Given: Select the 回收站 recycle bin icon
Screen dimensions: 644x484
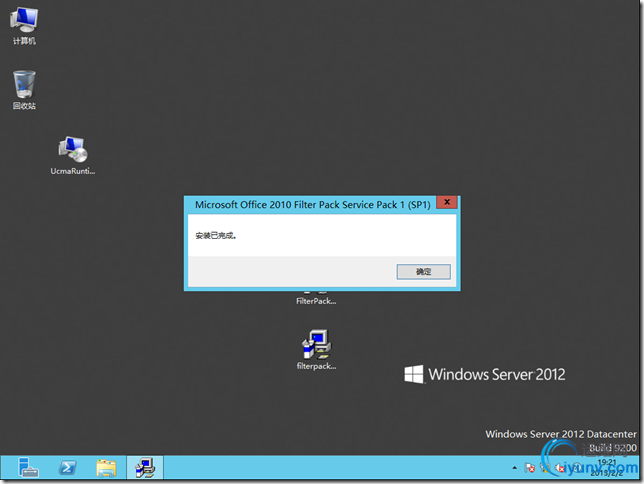Looking at the screenshot, I should [x=24, y=90].
